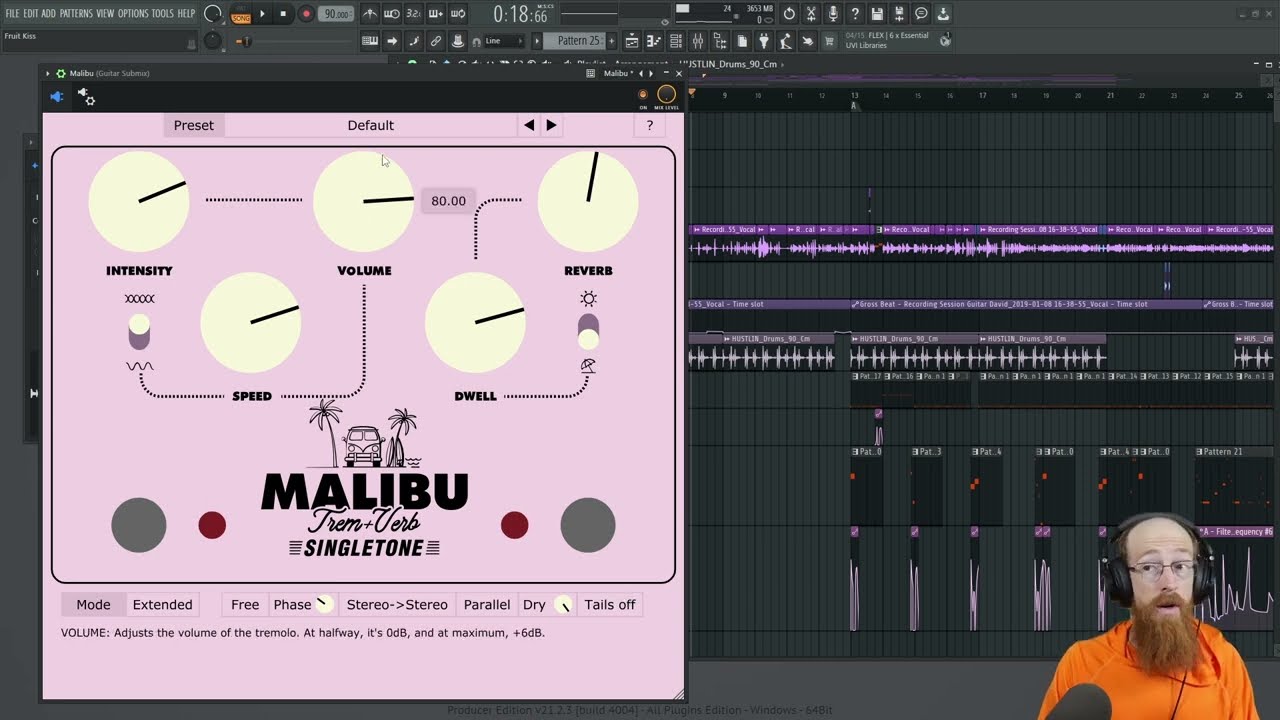
Task: Click the master pitch knob
Action: point(213,41)
